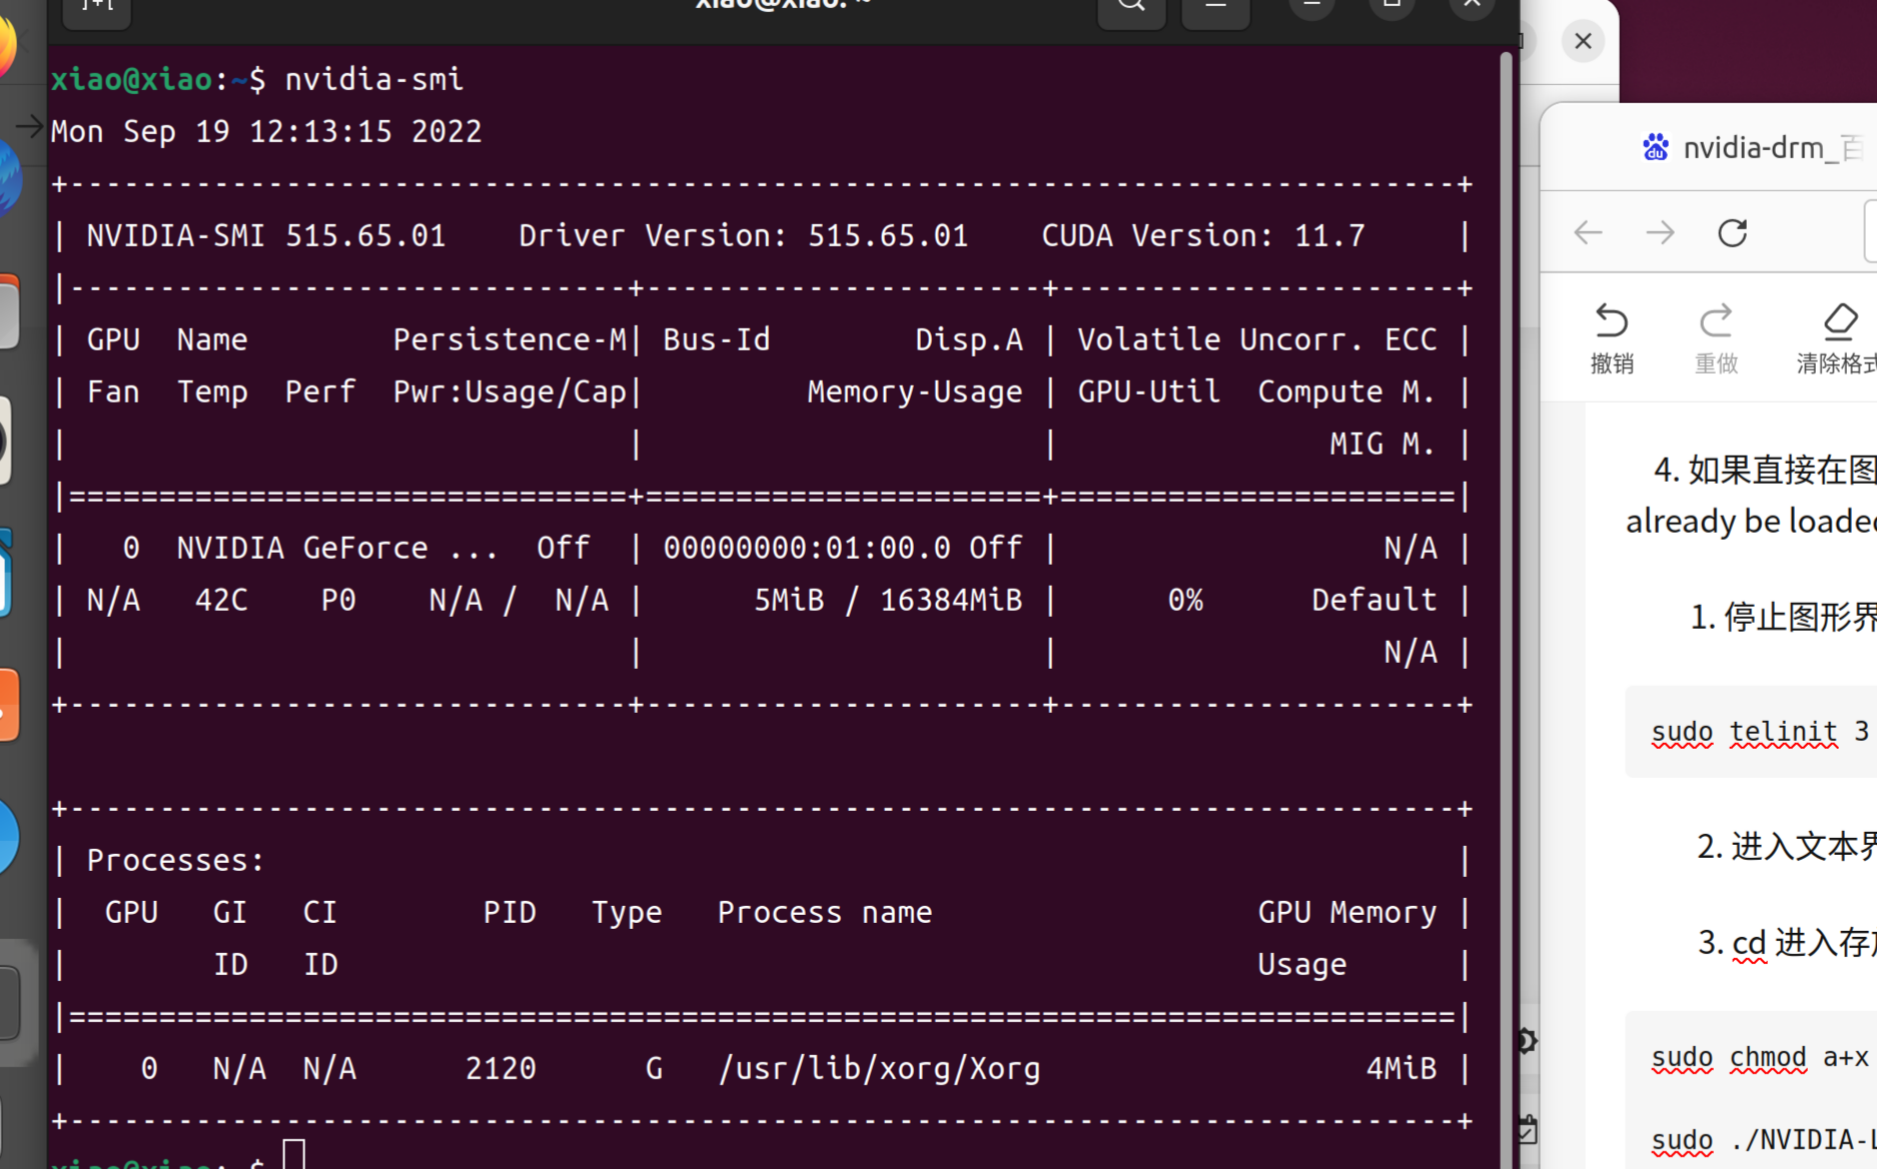Click the 'MIG M.' header text
The width and height of the screenshot is (1877, 1169).
1383,443
